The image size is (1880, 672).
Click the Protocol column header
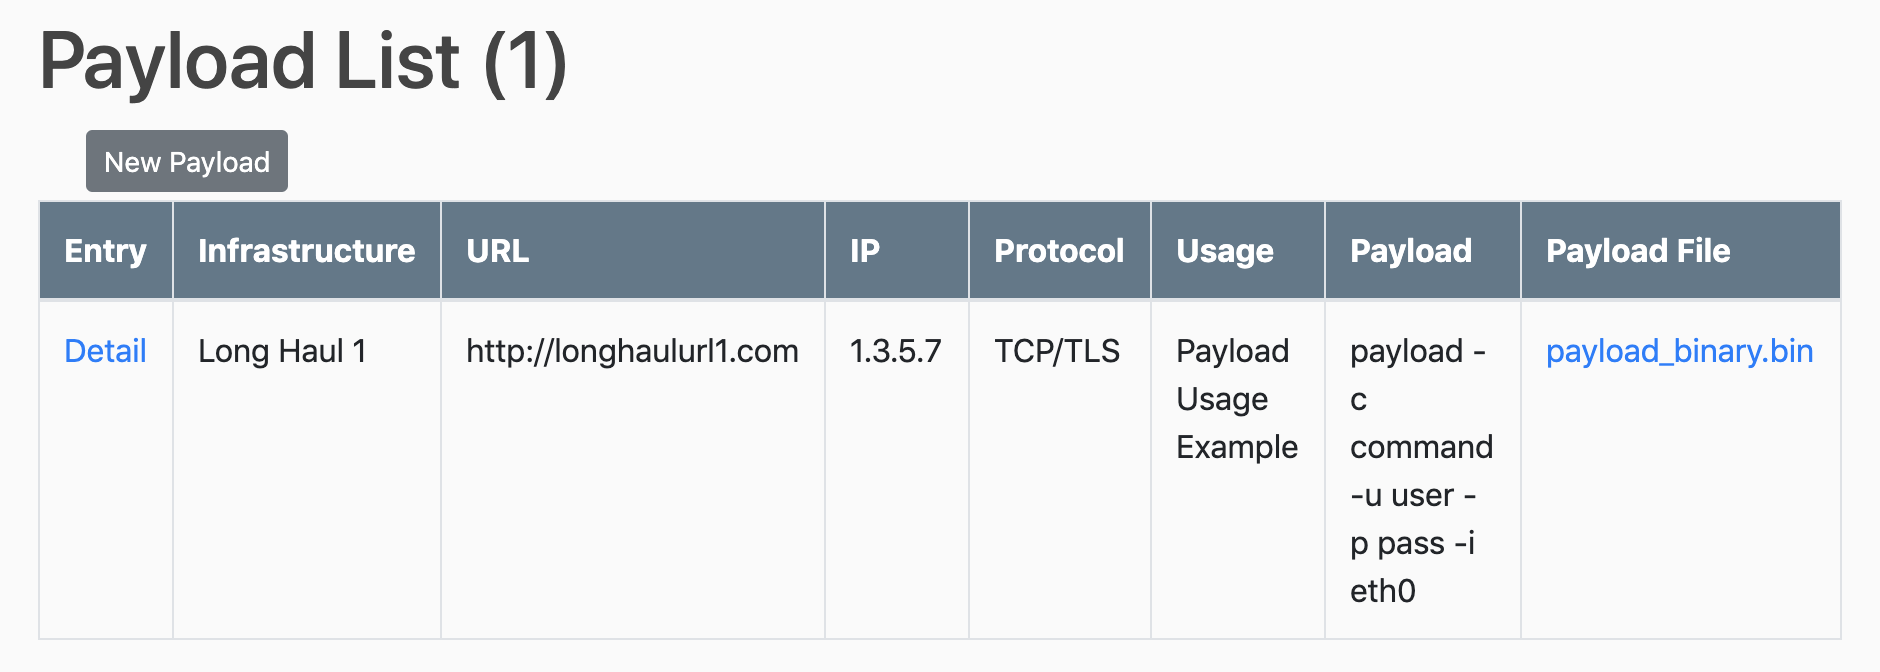[x=1059, y=251]
